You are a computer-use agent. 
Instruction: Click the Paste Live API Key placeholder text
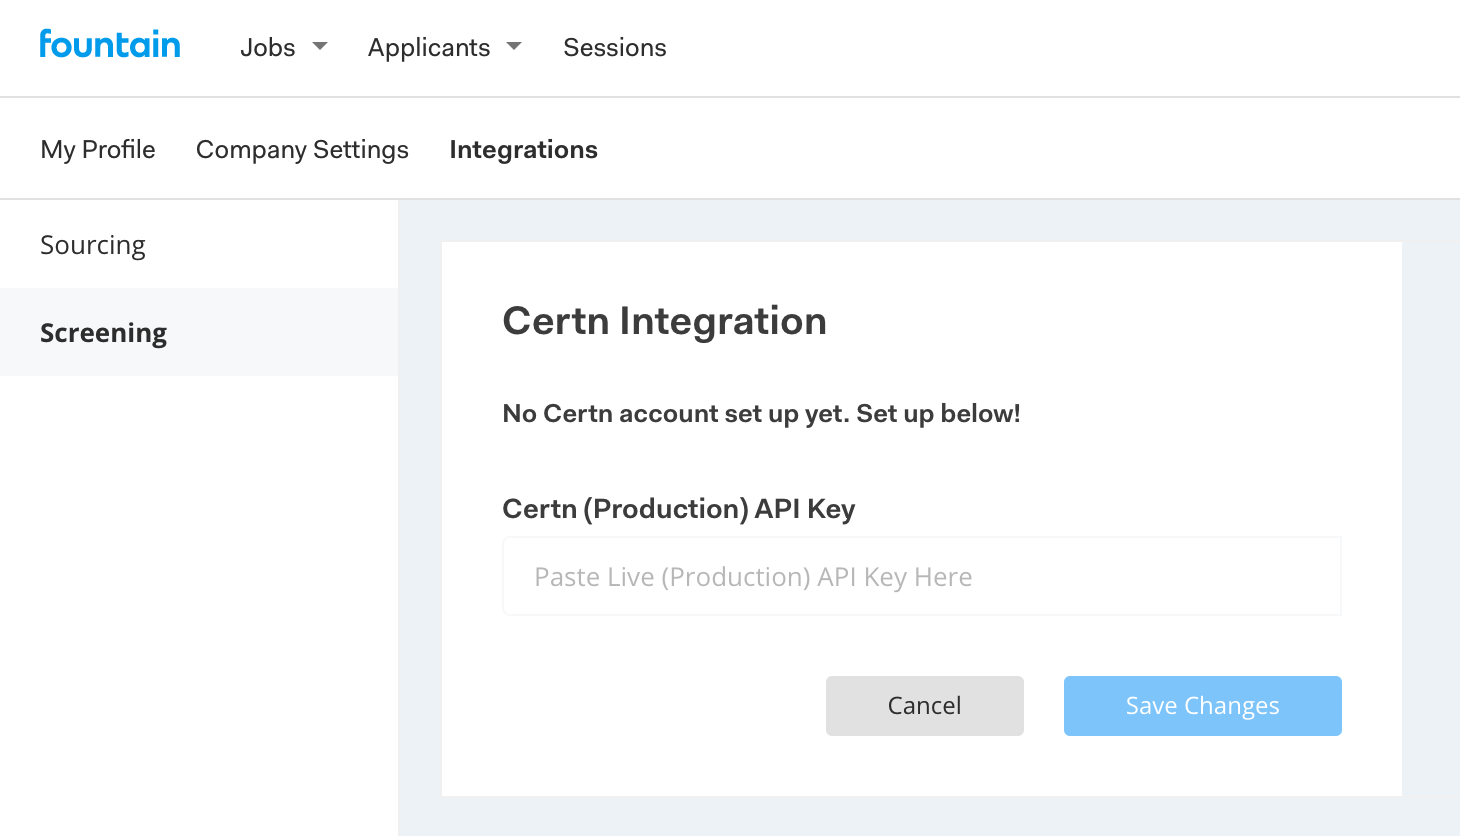click(753, 576)
